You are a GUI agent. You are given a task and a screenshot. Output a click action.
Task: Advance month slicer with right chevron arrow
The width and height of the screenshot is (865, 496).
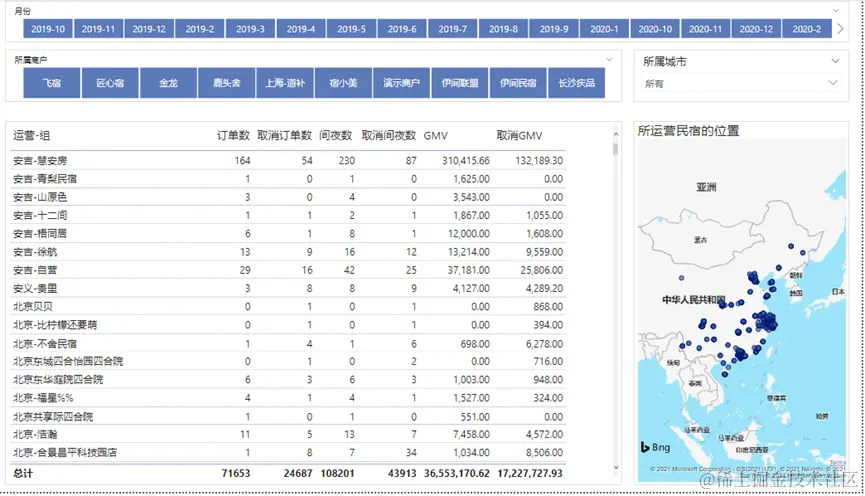tap(840, 29)
